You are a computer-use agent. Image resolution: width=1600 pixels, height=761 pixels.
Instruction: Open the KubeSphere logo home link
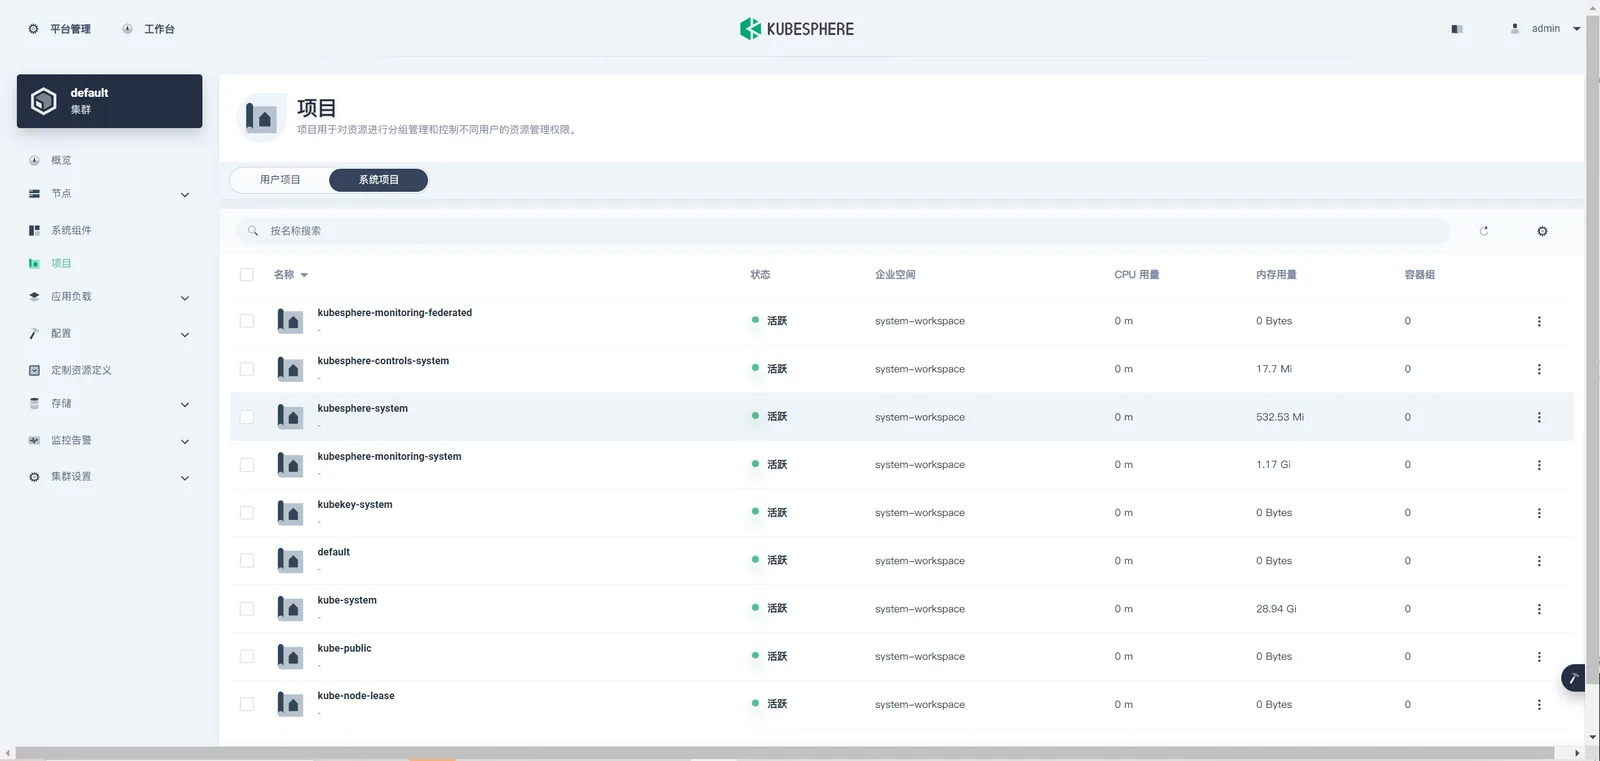click(x=797, y=29)
